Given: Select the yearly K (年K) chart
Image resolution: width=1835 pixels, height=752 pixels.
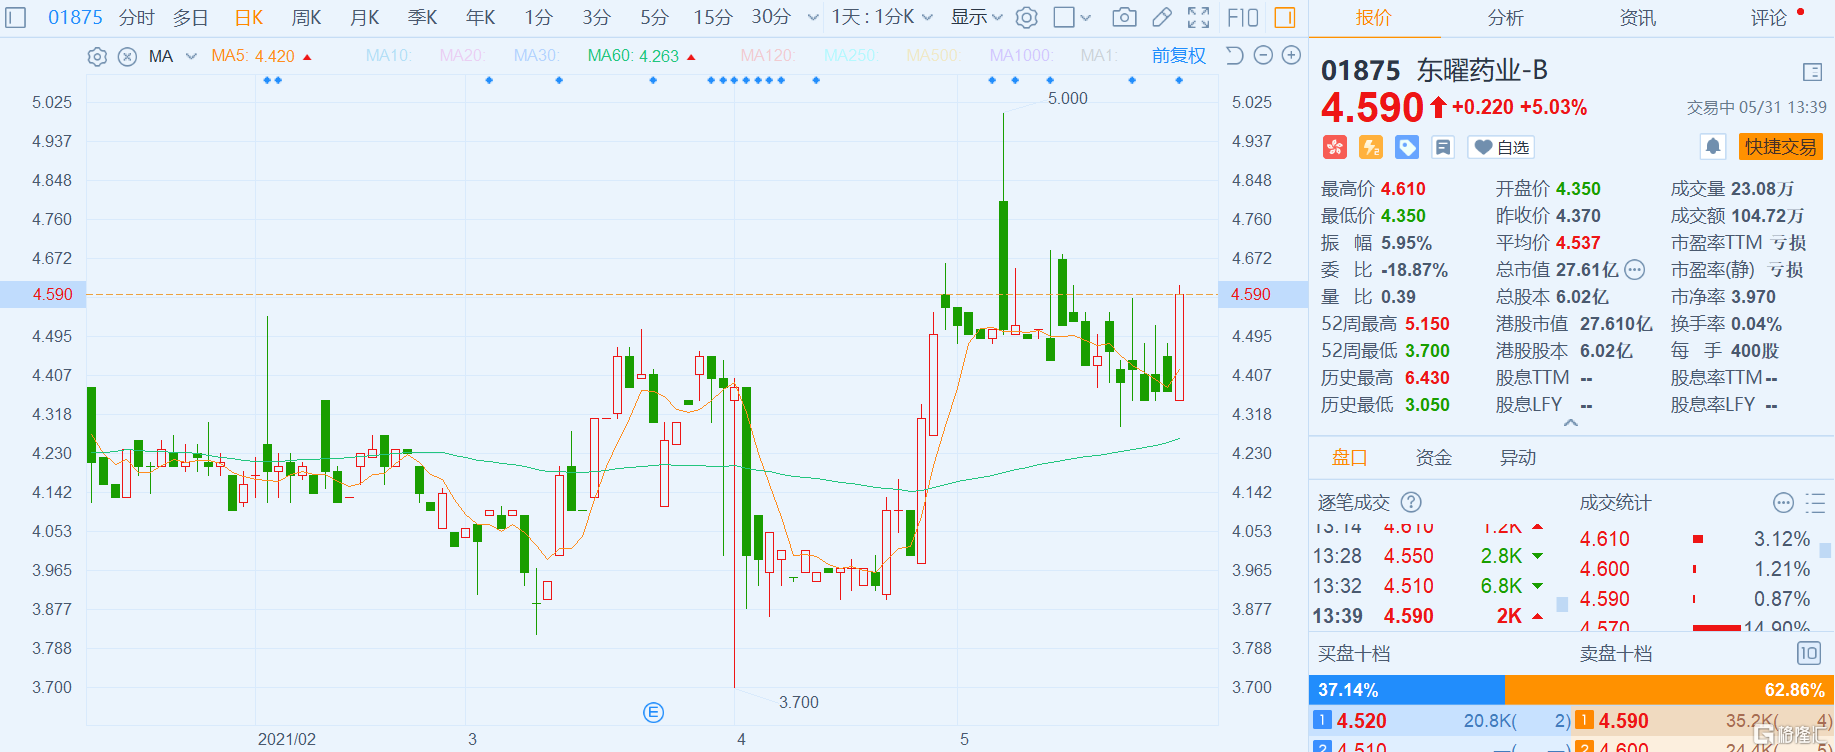Looking at the screenshot, I should coord(480,17).
